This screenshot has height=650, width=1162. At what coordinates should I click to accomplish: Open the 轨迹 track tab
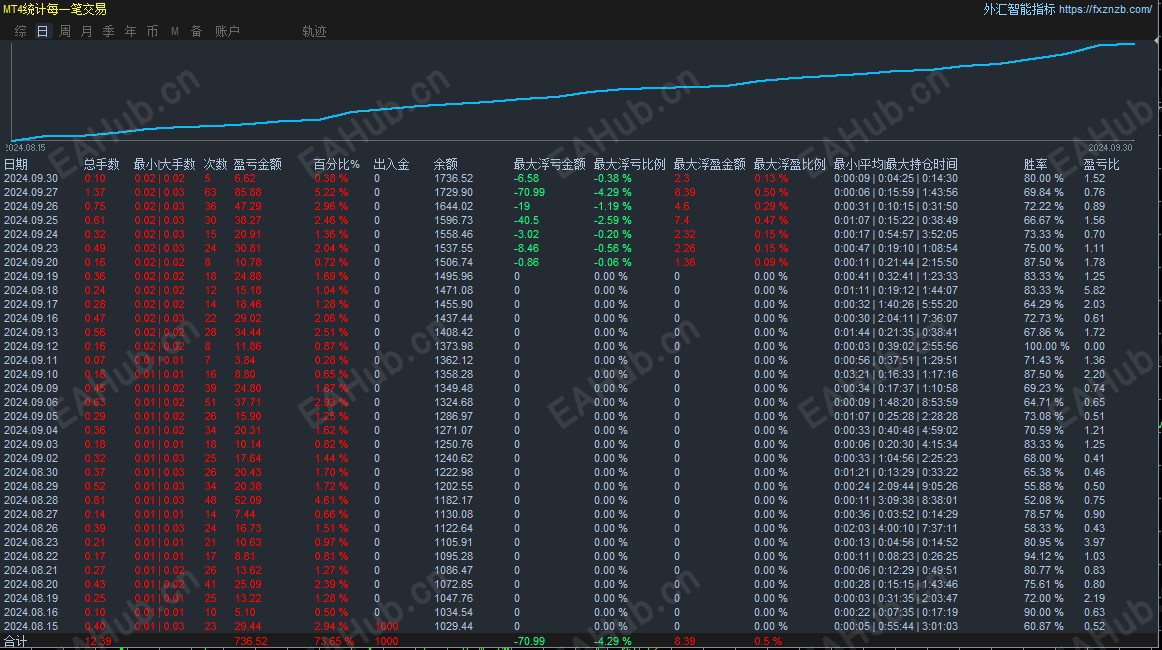pos(314,31)
